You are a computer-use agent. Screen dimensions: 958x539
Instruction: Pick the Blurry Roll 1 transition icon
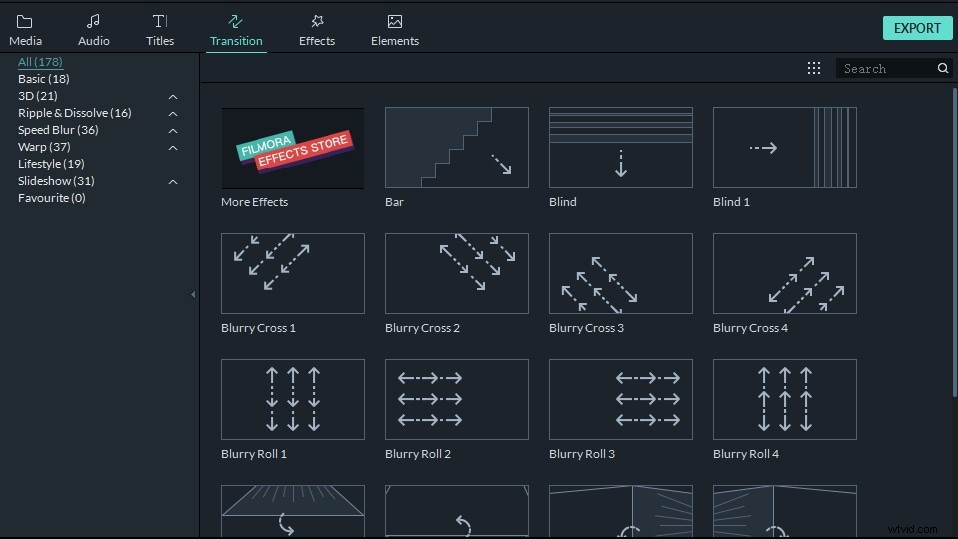tap(293, 400)
